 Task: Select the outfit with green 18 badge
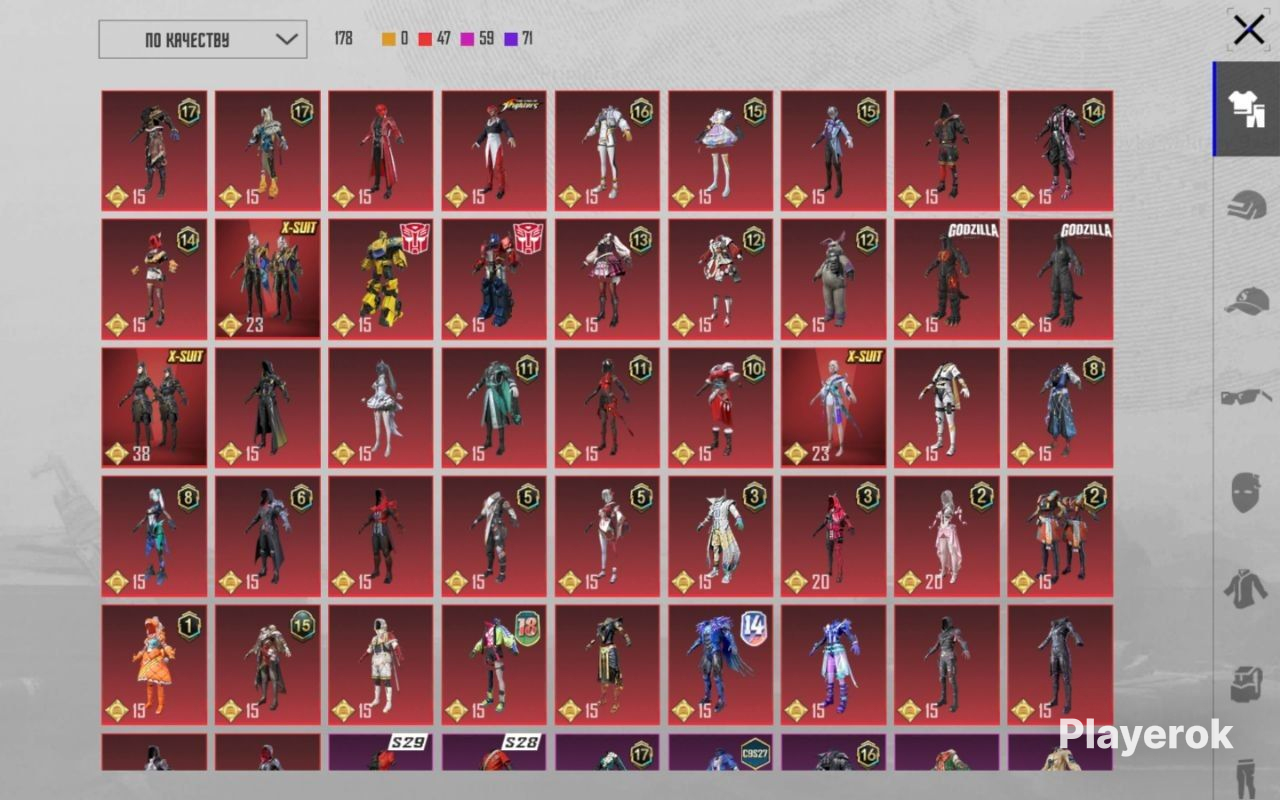(x=494, y=664)
